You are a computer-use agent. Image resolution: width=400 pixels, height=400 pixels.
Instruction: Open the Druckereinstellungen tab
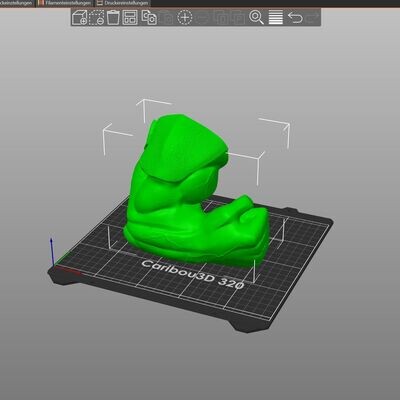point(123,3)
